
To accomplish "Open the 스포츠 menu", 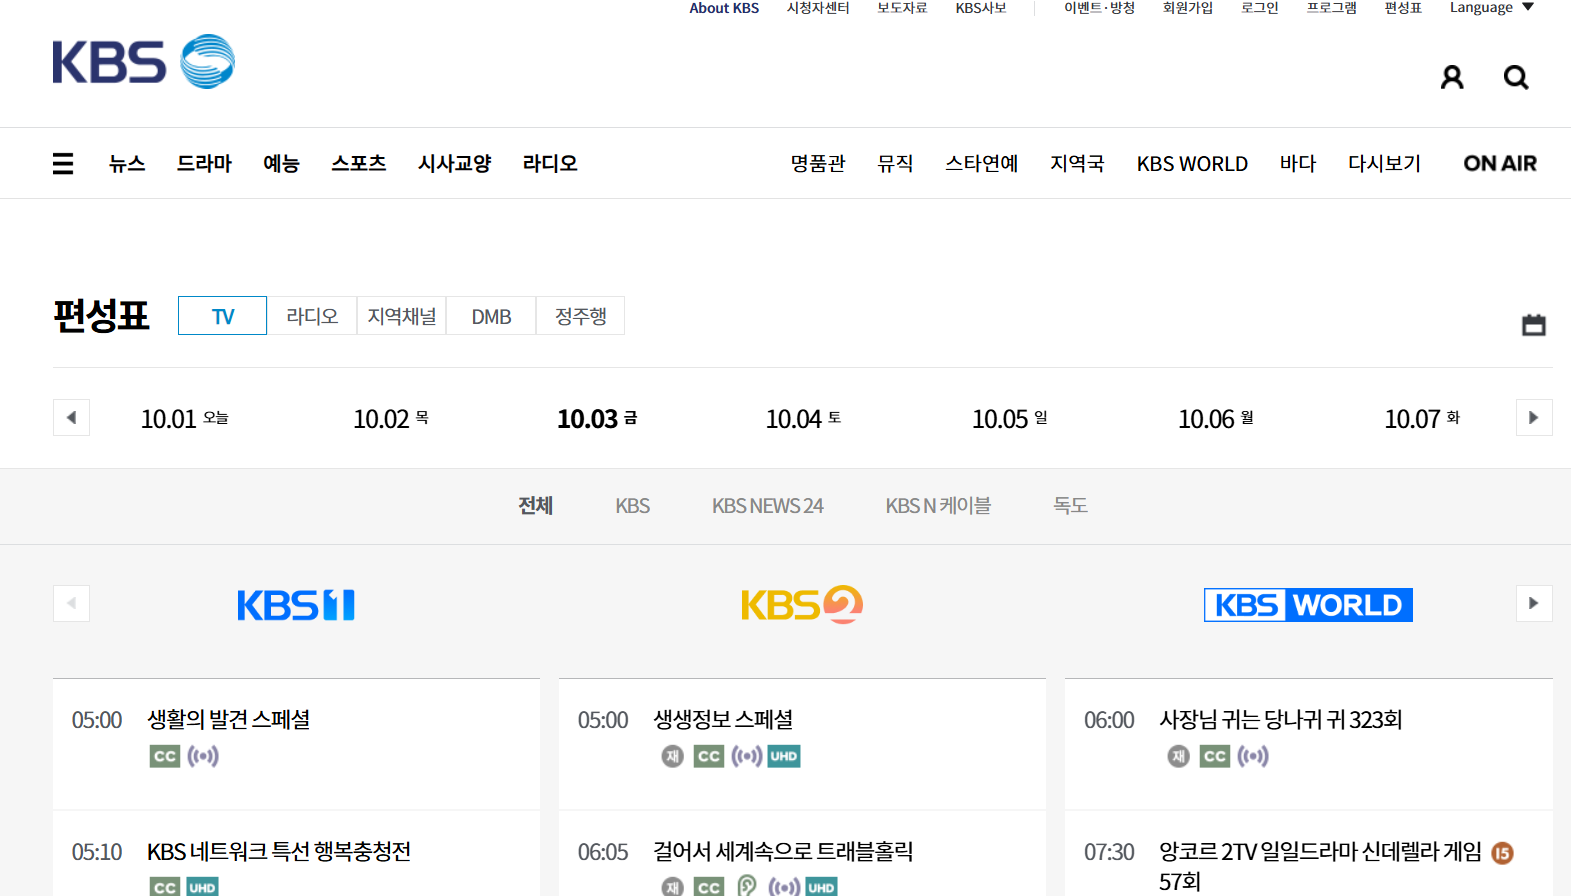I will 359,163.
